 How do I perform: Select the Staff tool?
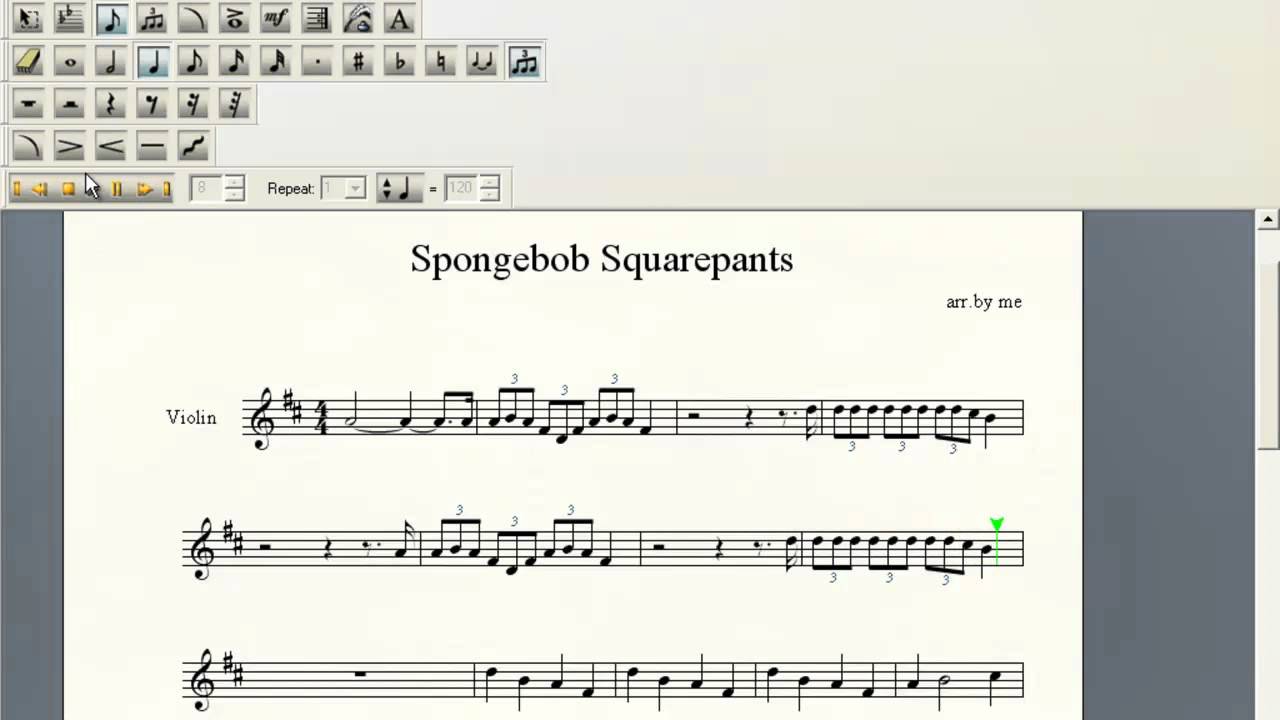coord(70,19)
